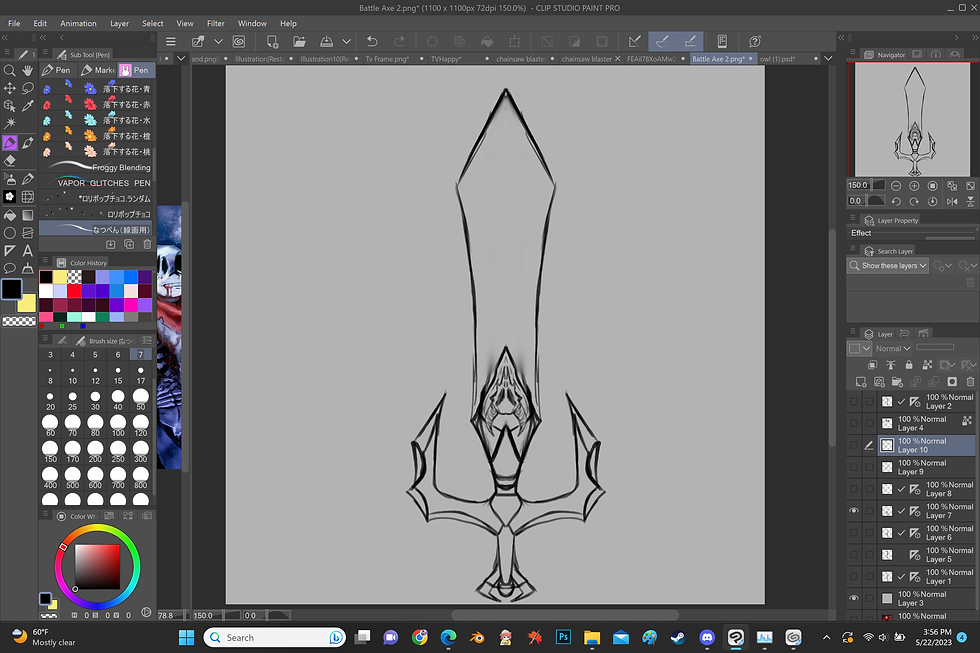
Task: Hide Layer 7 using its eye icon
Action: tap(854, 511)
